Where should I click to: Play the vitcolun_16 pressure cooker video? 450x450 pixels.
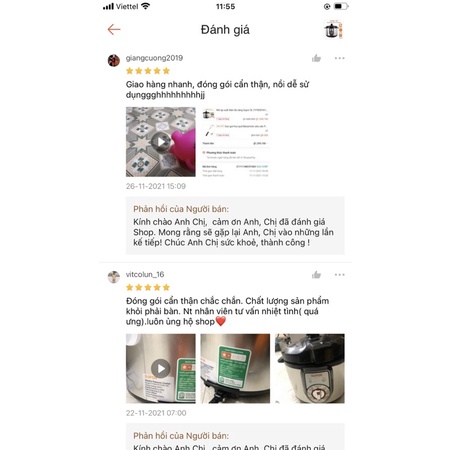[161, 368]
